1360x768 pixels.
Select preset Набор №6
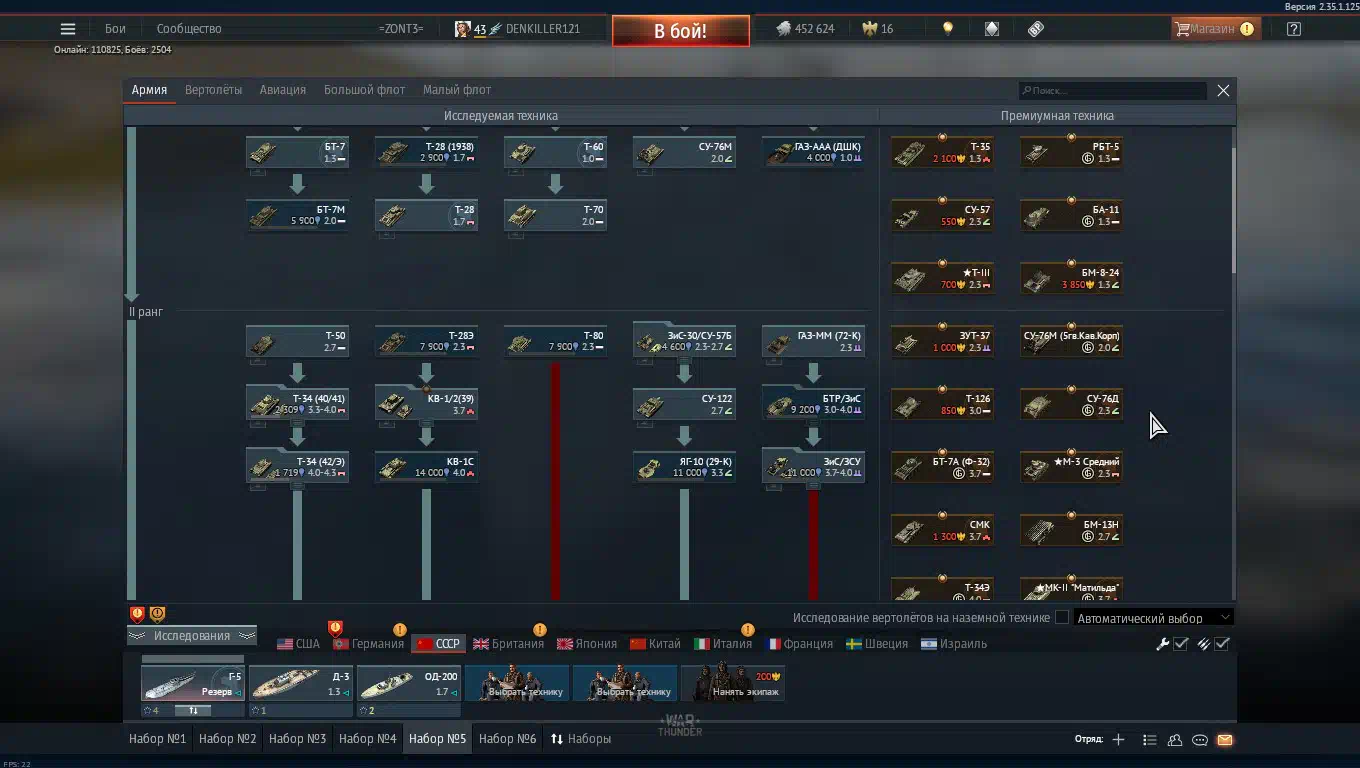(x=508, y=739)
